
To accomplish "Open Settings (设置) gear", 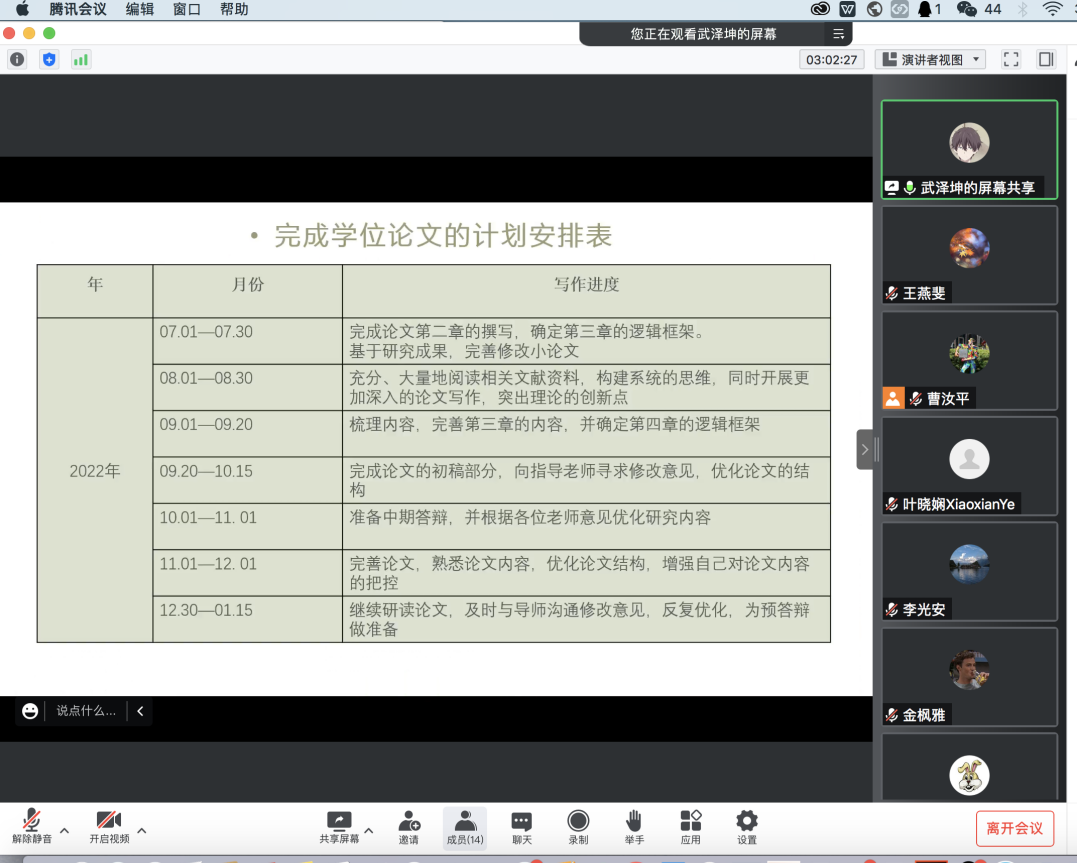I will coord(746,827).
